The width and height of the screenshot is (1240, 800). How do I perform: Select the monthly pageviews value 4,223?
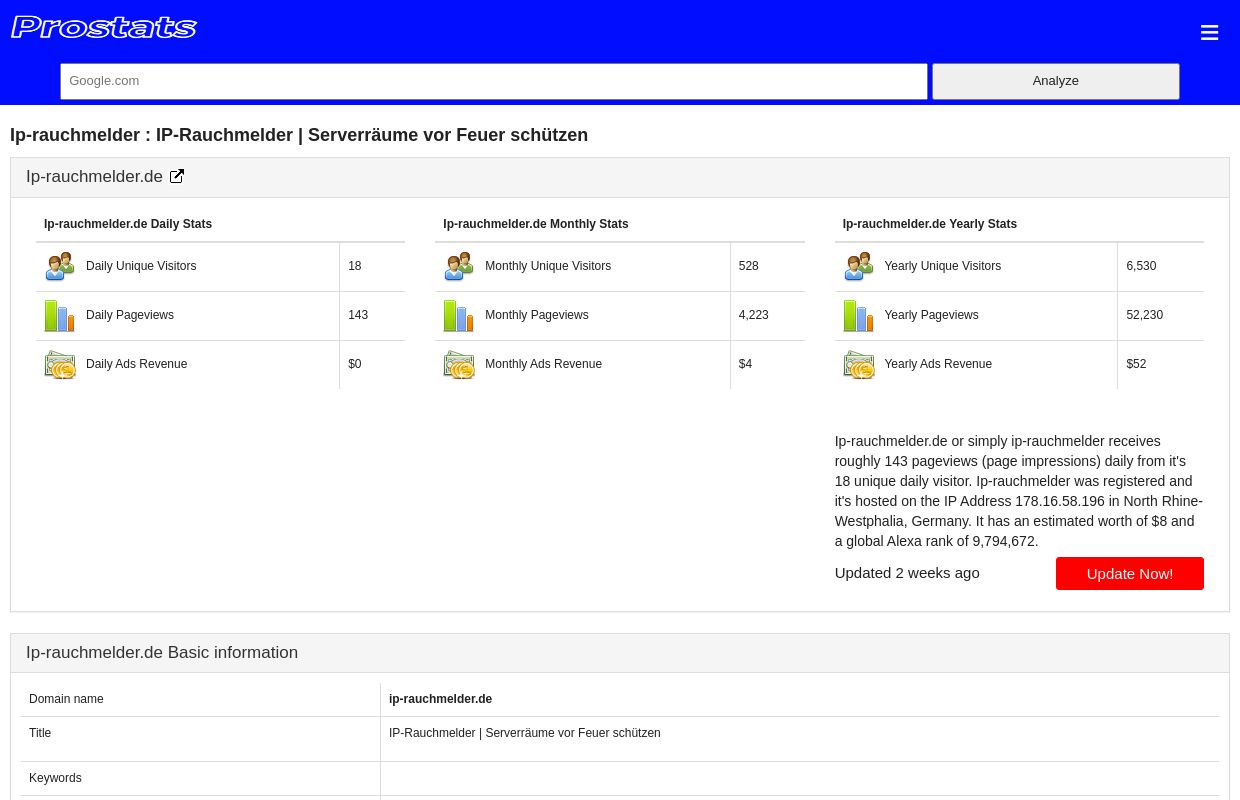click(x=753, y=315)
